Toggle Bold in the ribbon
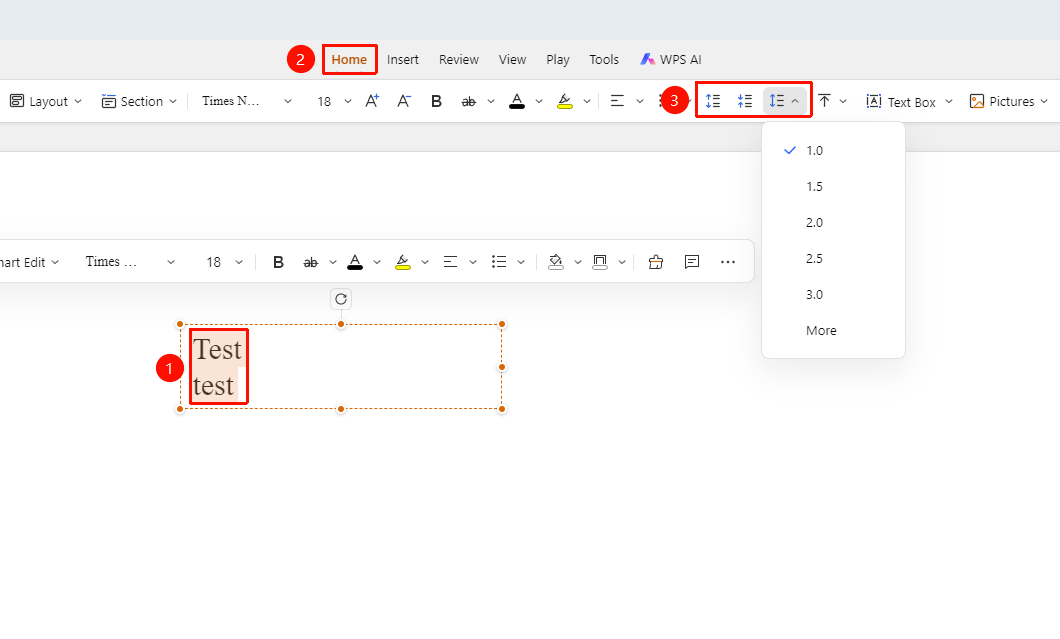 (x=436, y=101)
